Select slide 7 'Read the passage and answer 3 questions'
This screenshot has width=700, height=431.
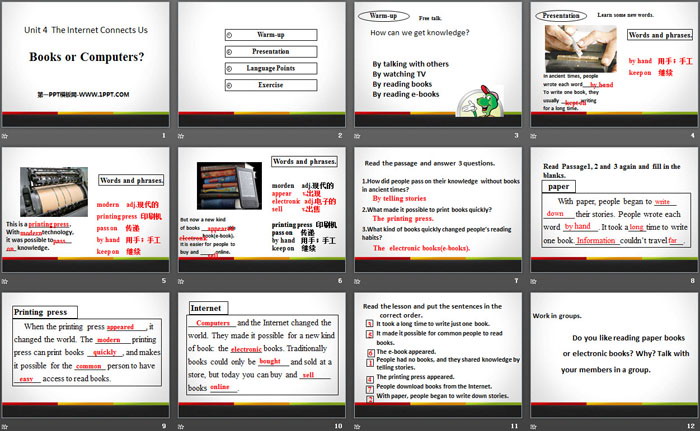(x=438, y=210)
